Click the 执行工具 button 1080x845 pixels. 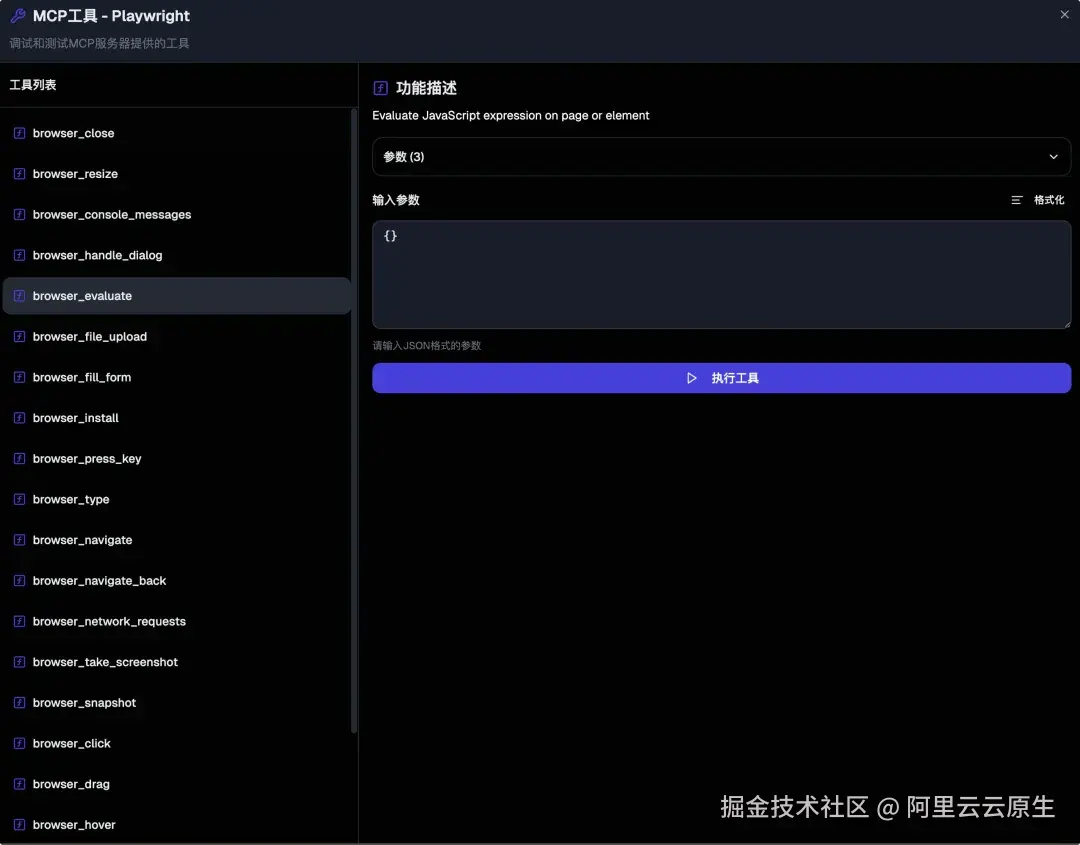[721, 377]
